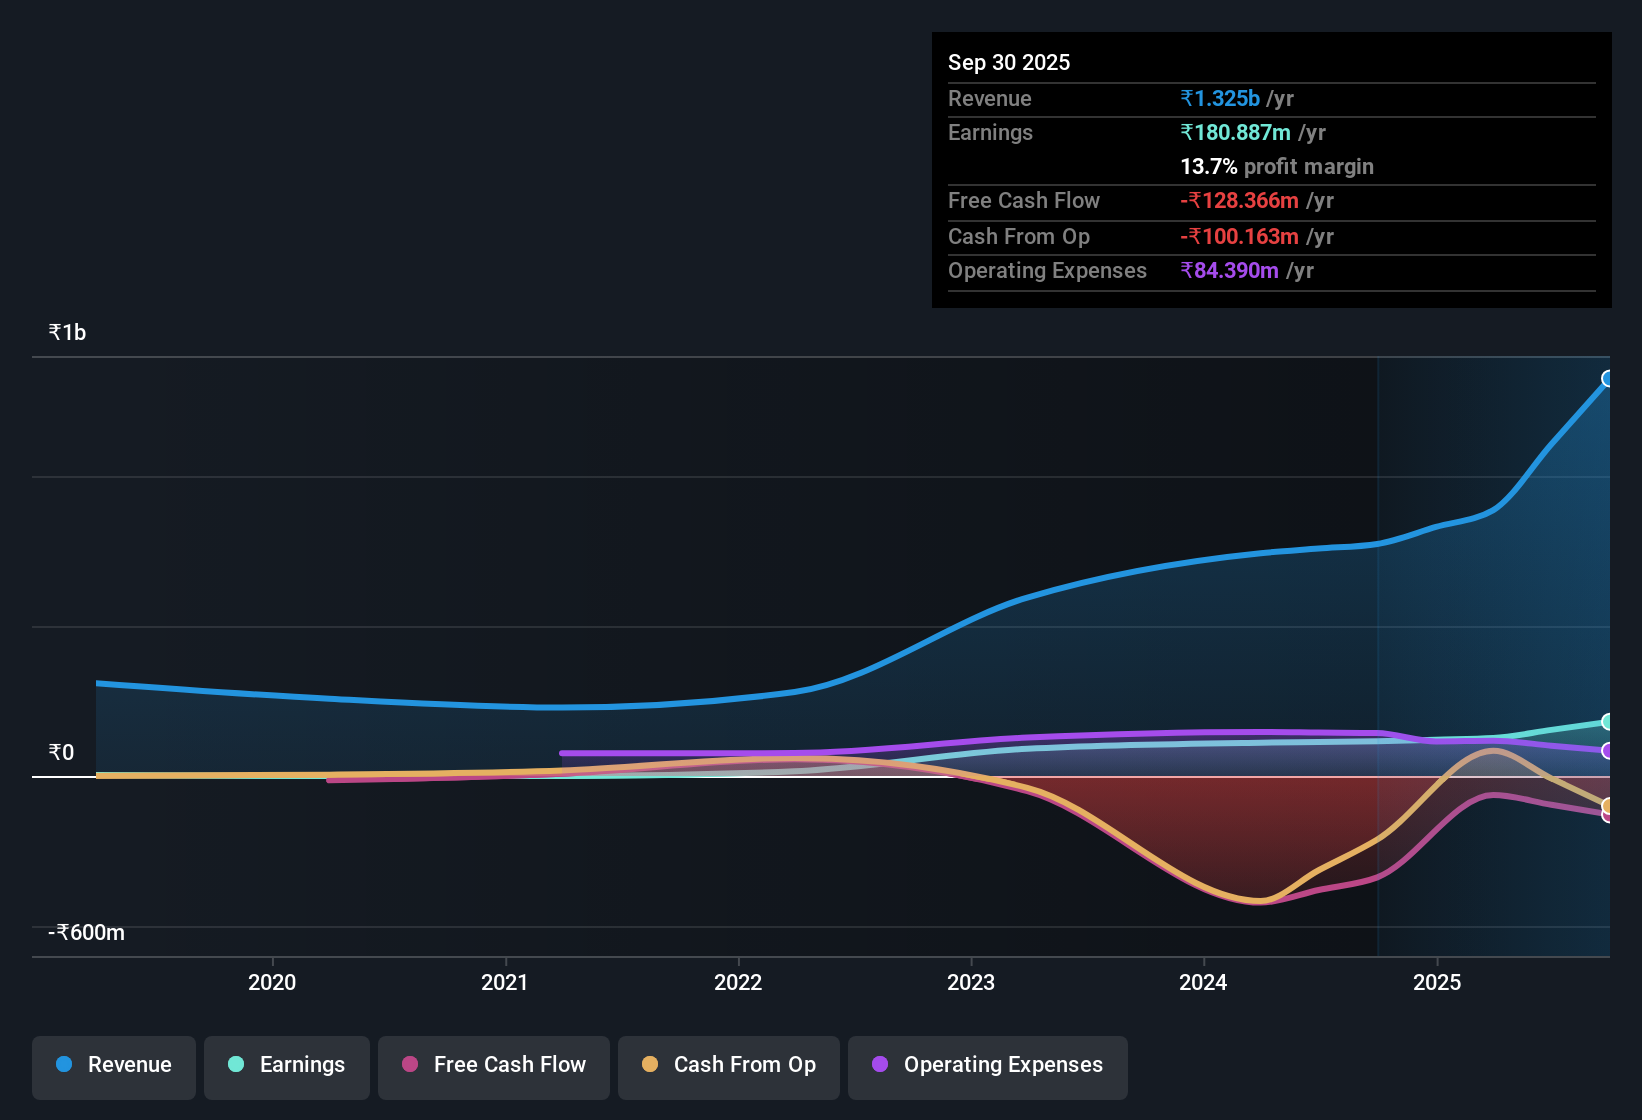Click the blue Revenue legend dot

tap(63, 1065)
